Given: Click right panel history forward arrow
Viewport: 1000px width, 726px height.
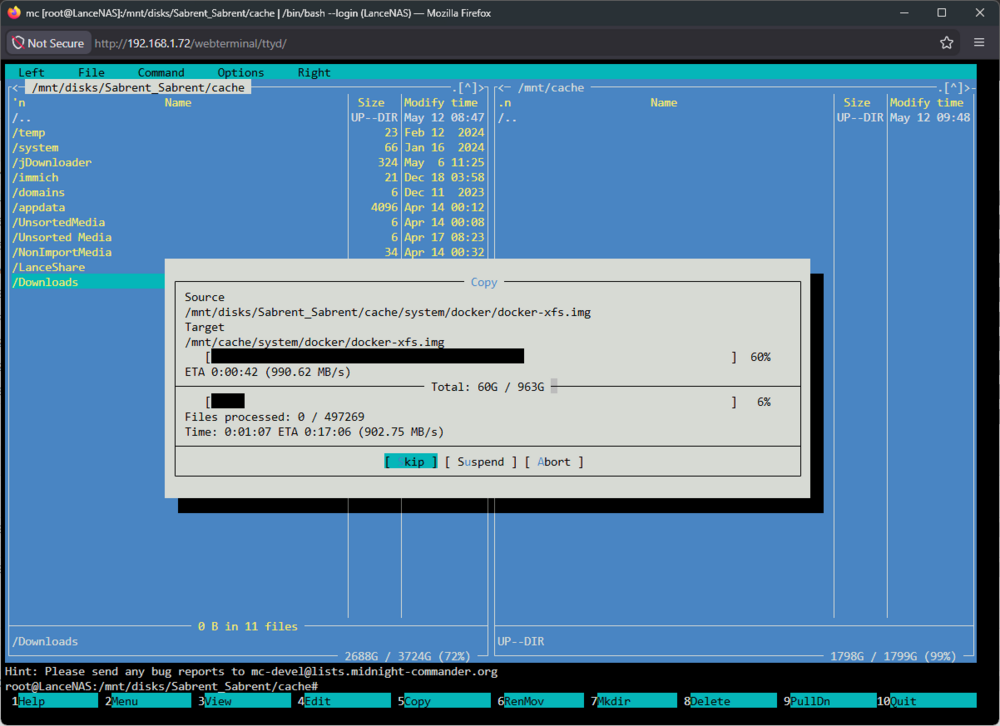Looking at the screenshot, I should coord(967,88).
